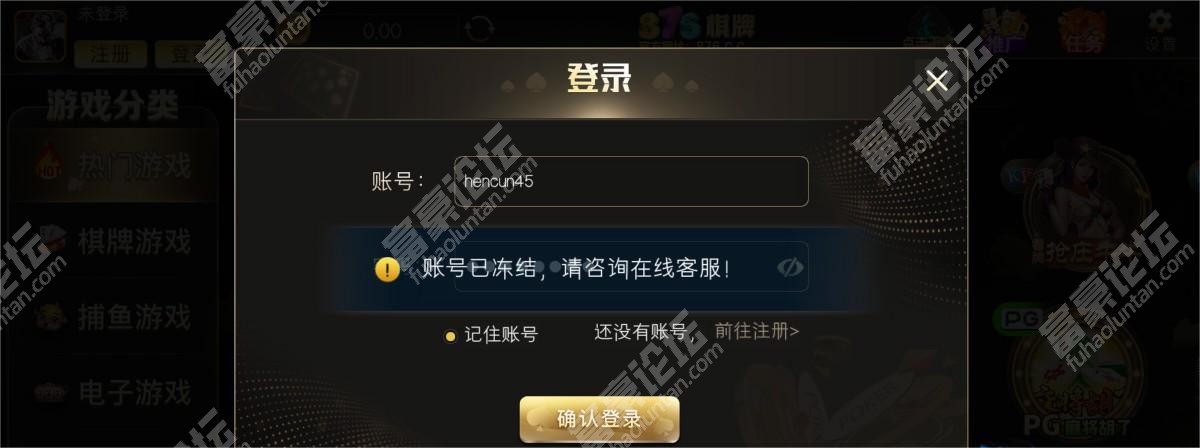This screenshot has width=1200, height=448.
Task: Click the balance refresh icon
Action: (x=481, y=29)
